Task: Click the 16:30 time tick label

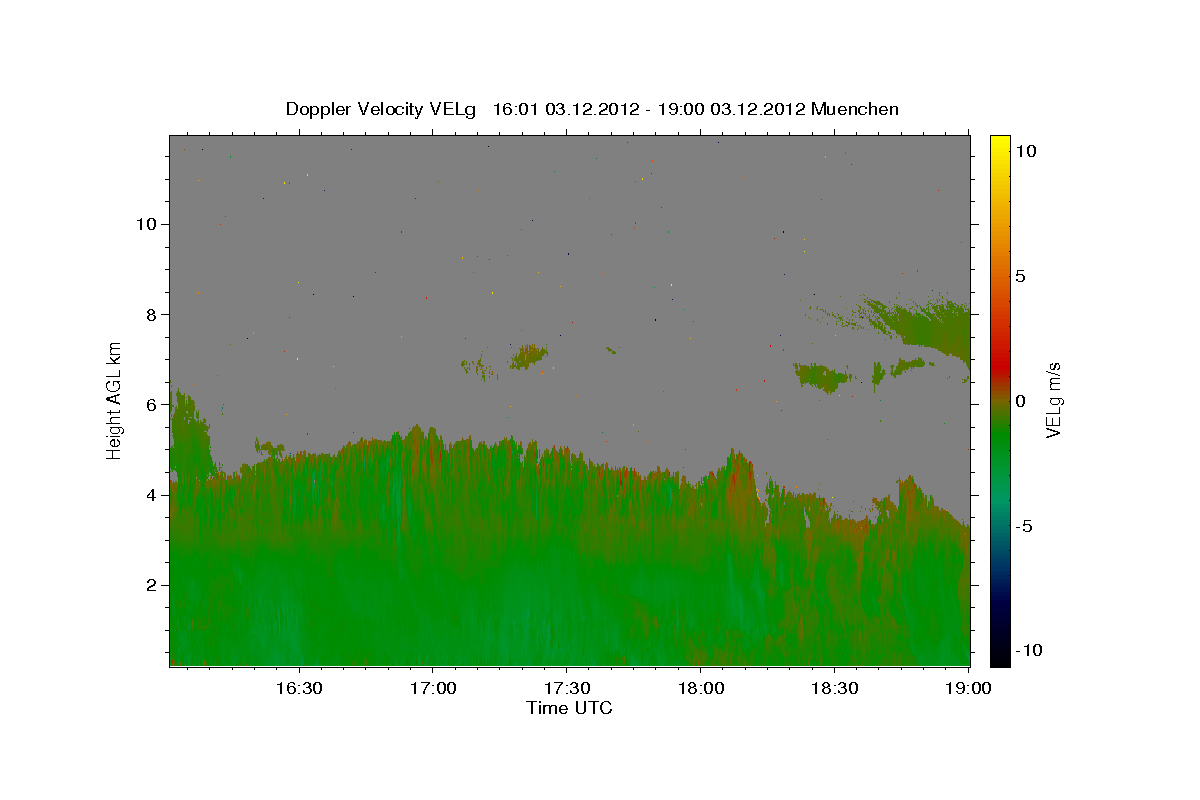Action: pyautogui.click(x=298, y=688)
